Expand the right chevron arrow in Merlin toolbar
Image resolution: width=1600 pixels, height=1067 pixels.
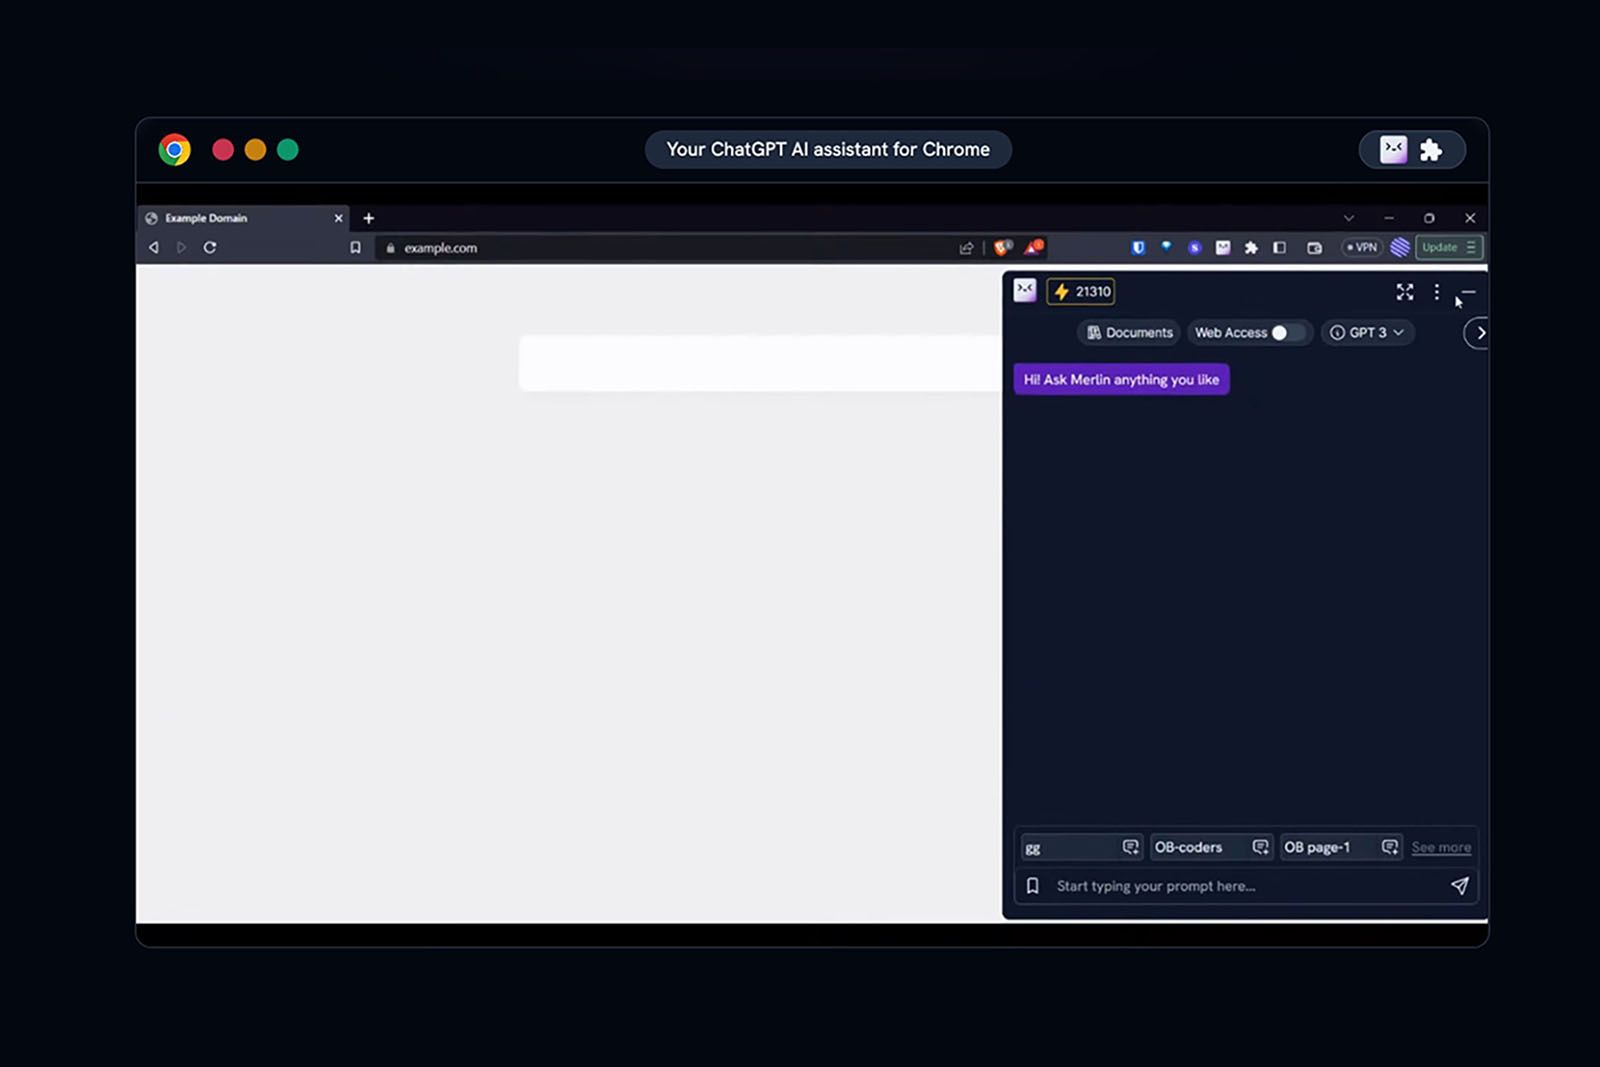[x=1479, y=333]
